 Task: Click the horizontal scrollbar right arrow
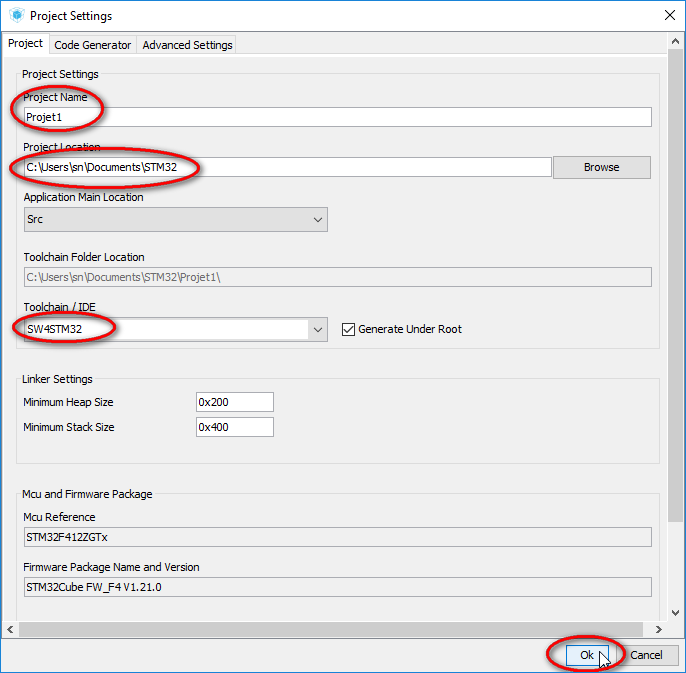[x=659, y=629]
